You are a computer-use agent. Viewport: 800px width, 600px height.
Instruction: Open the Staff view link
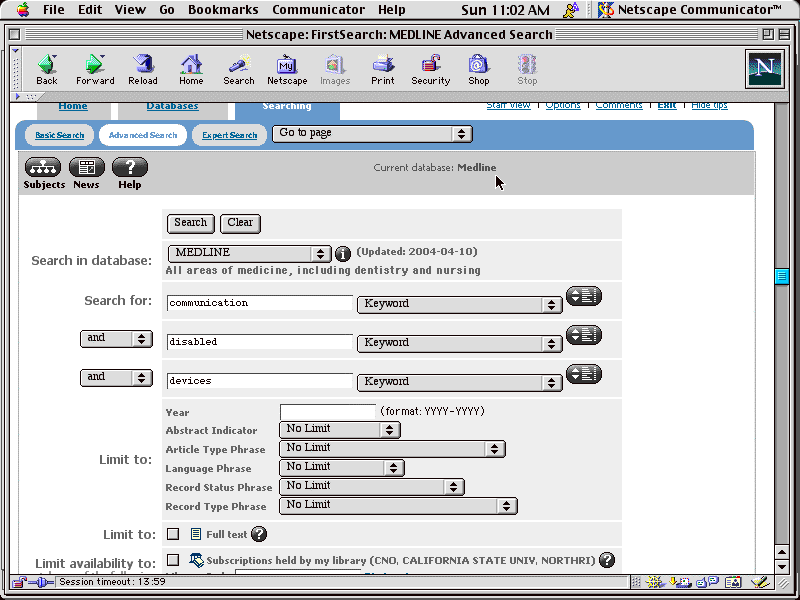[508, 105]
